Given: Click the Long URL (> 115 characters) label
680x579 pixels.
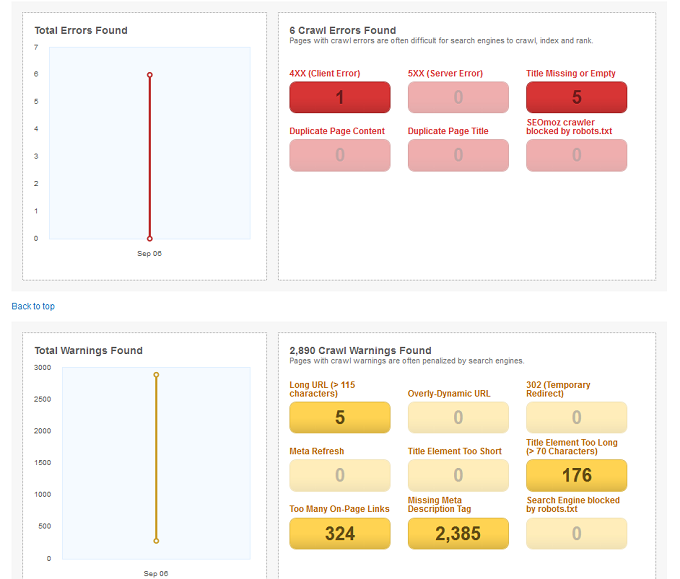Looking at the screenshot, I should click(x=322, y=389).
